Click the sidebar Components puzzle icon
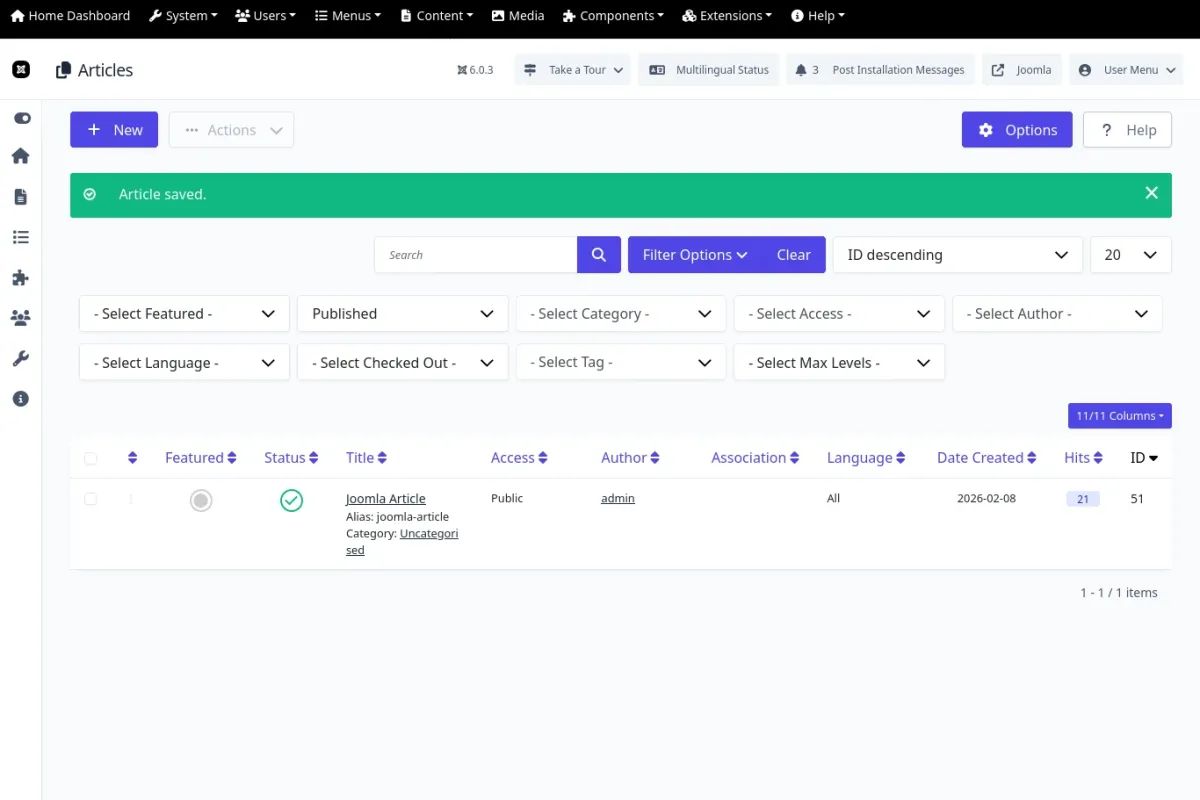This screenshot has width=1200, height=800. [x=21, y=278]
